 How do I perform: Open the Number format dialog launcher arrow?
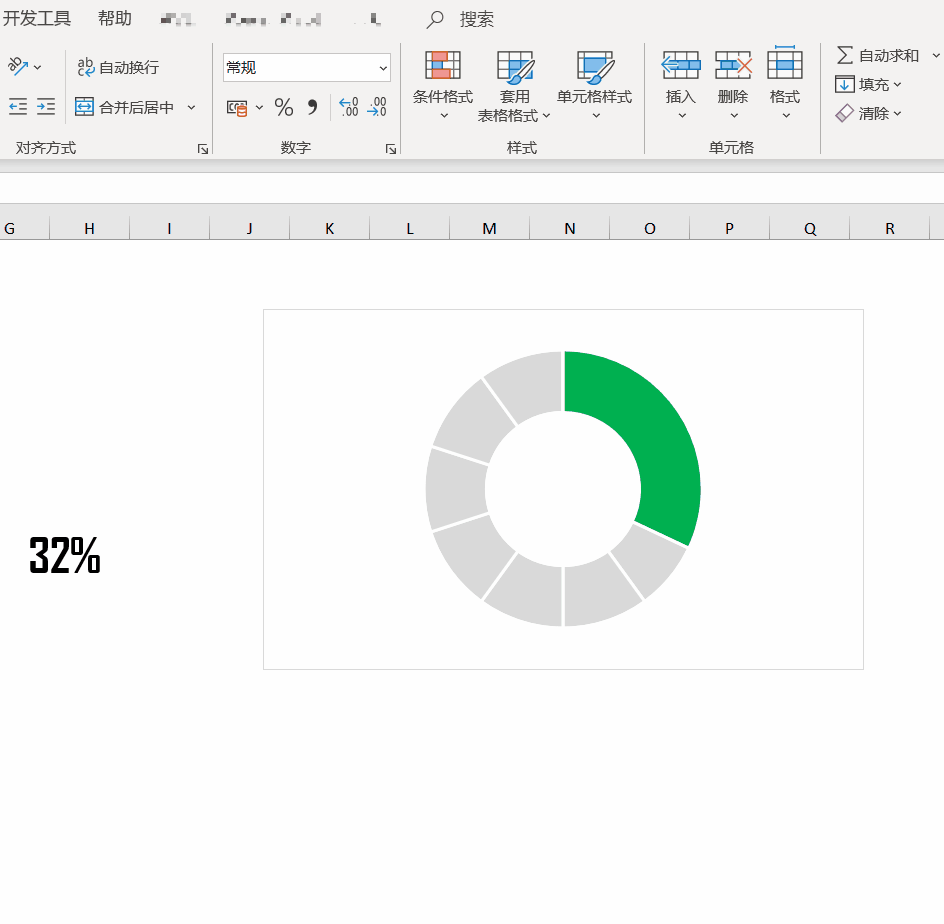pyautogui.click(x=390, y=148)
